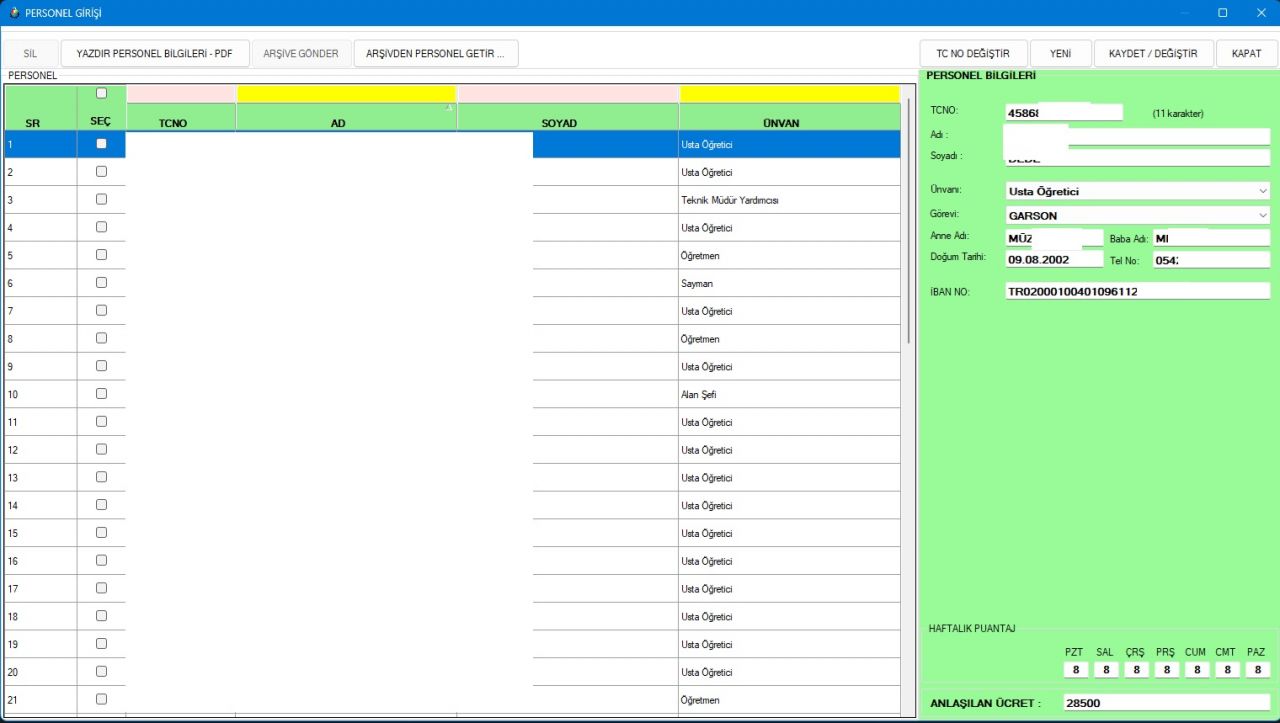Click the PZT weekly hours box
This screenshot has width=1280, height=723.
1074,670
